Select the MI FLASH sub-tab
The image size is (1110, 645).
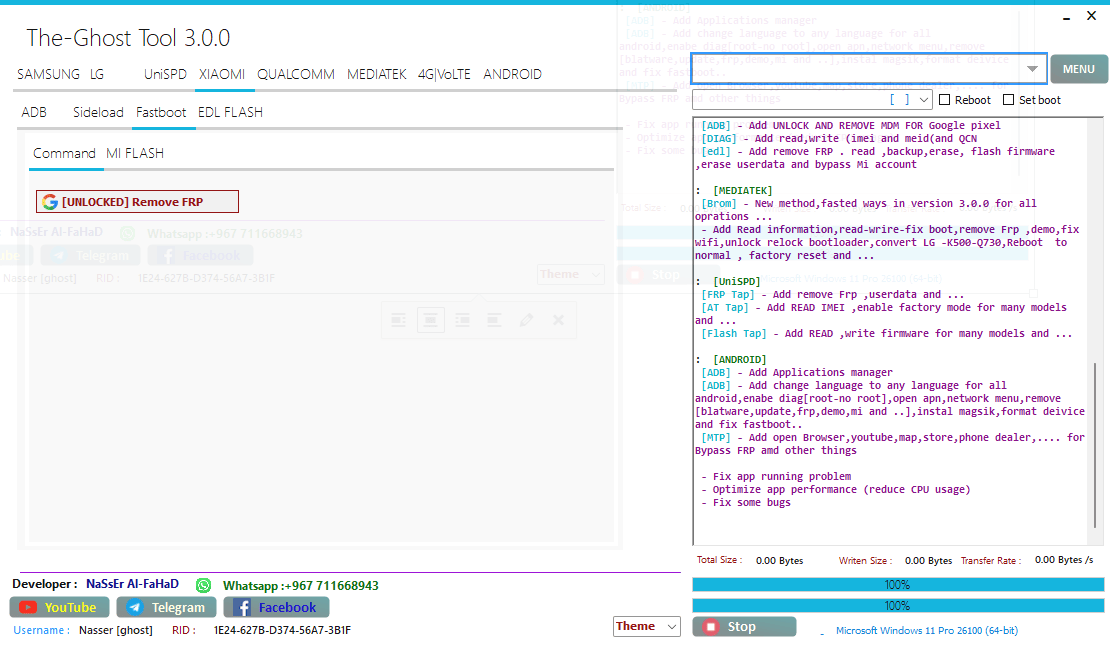(135, 154)
